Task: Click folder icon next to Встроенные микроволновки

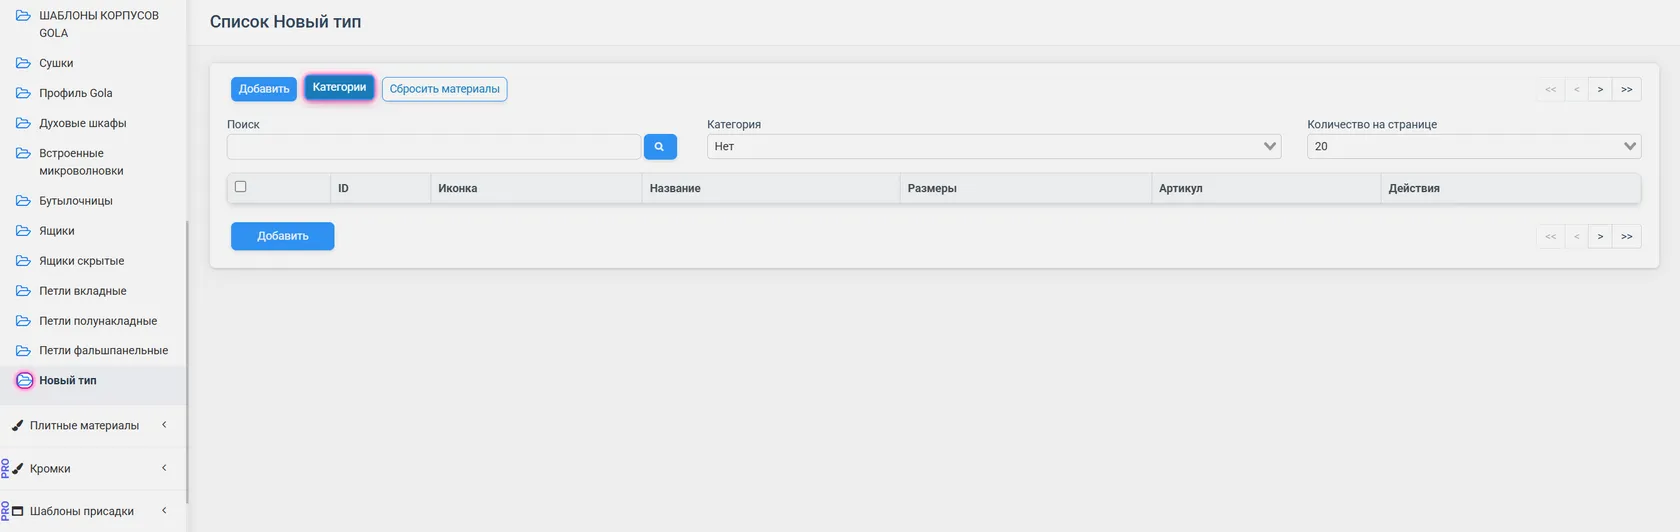Action: point(23,153)
